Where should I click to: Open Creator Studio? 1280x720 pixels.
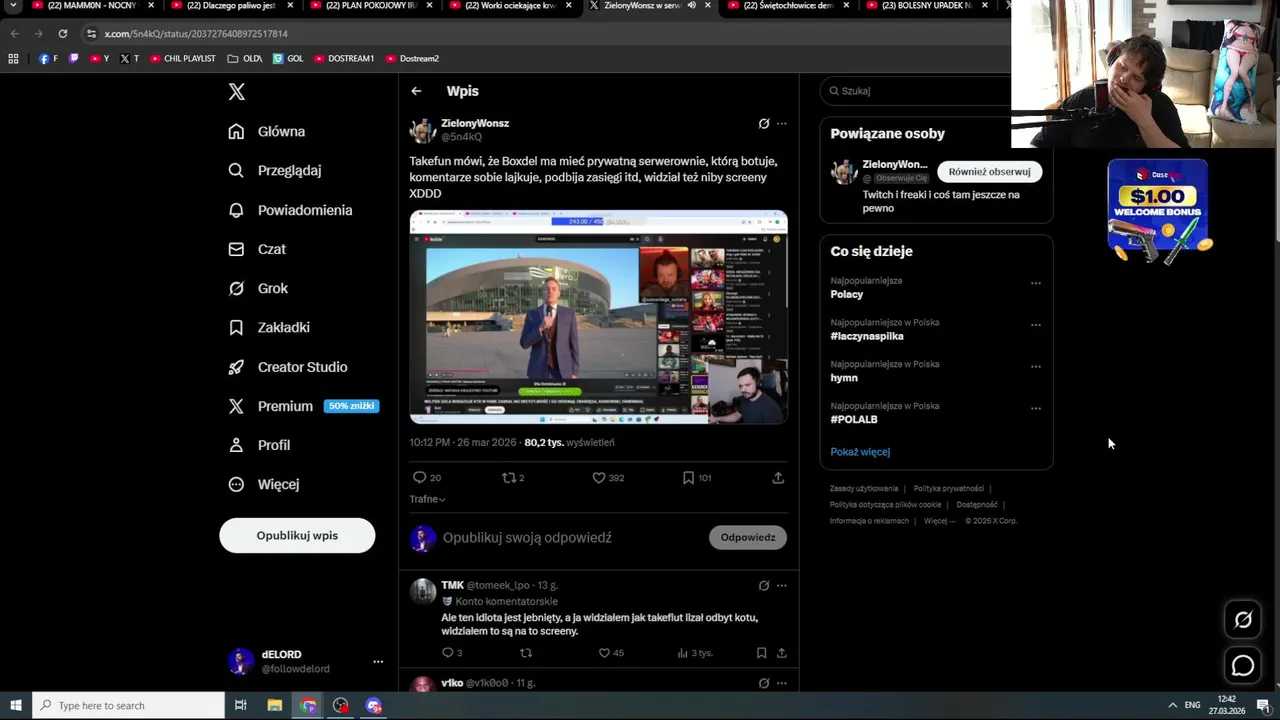pos(288,367)
